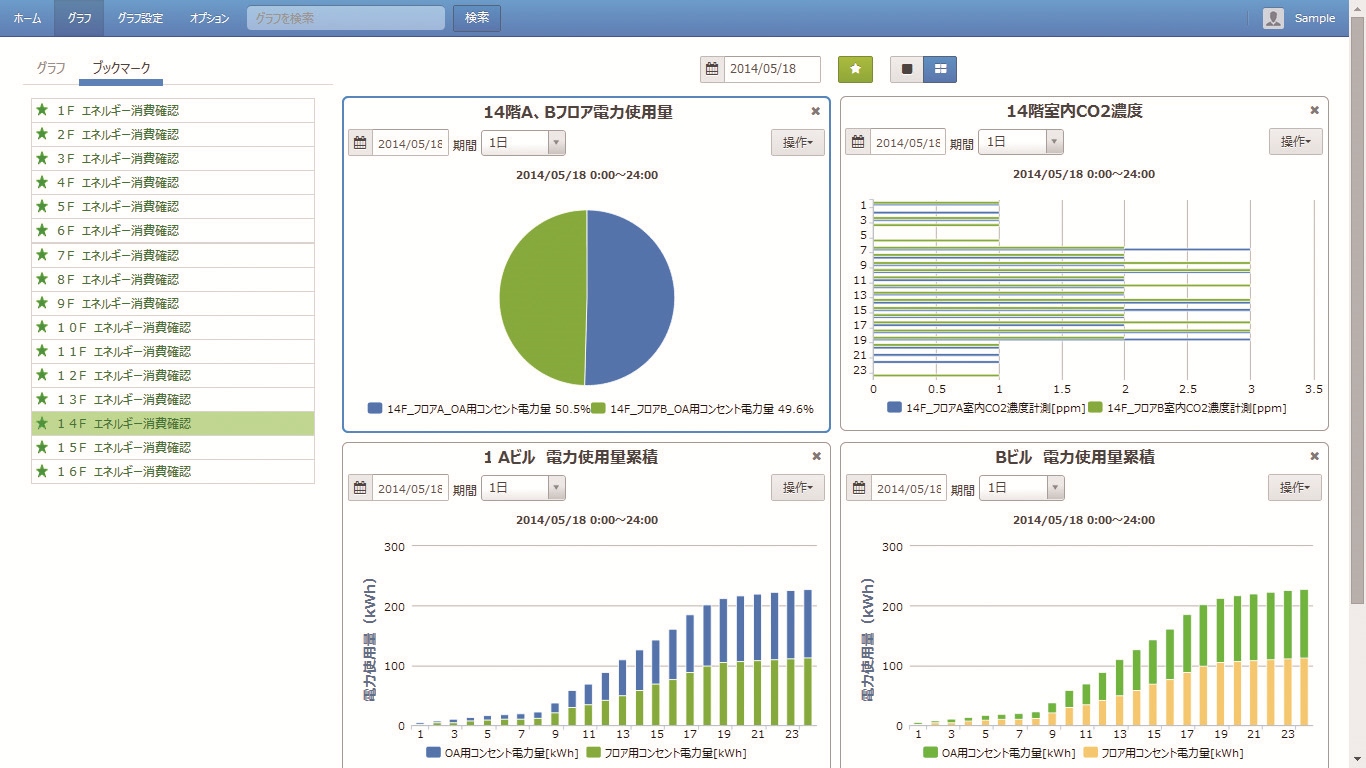The width and height of the screenshot is (1366, 768).
Task: Click the Sample user name
Action: 1315,18
